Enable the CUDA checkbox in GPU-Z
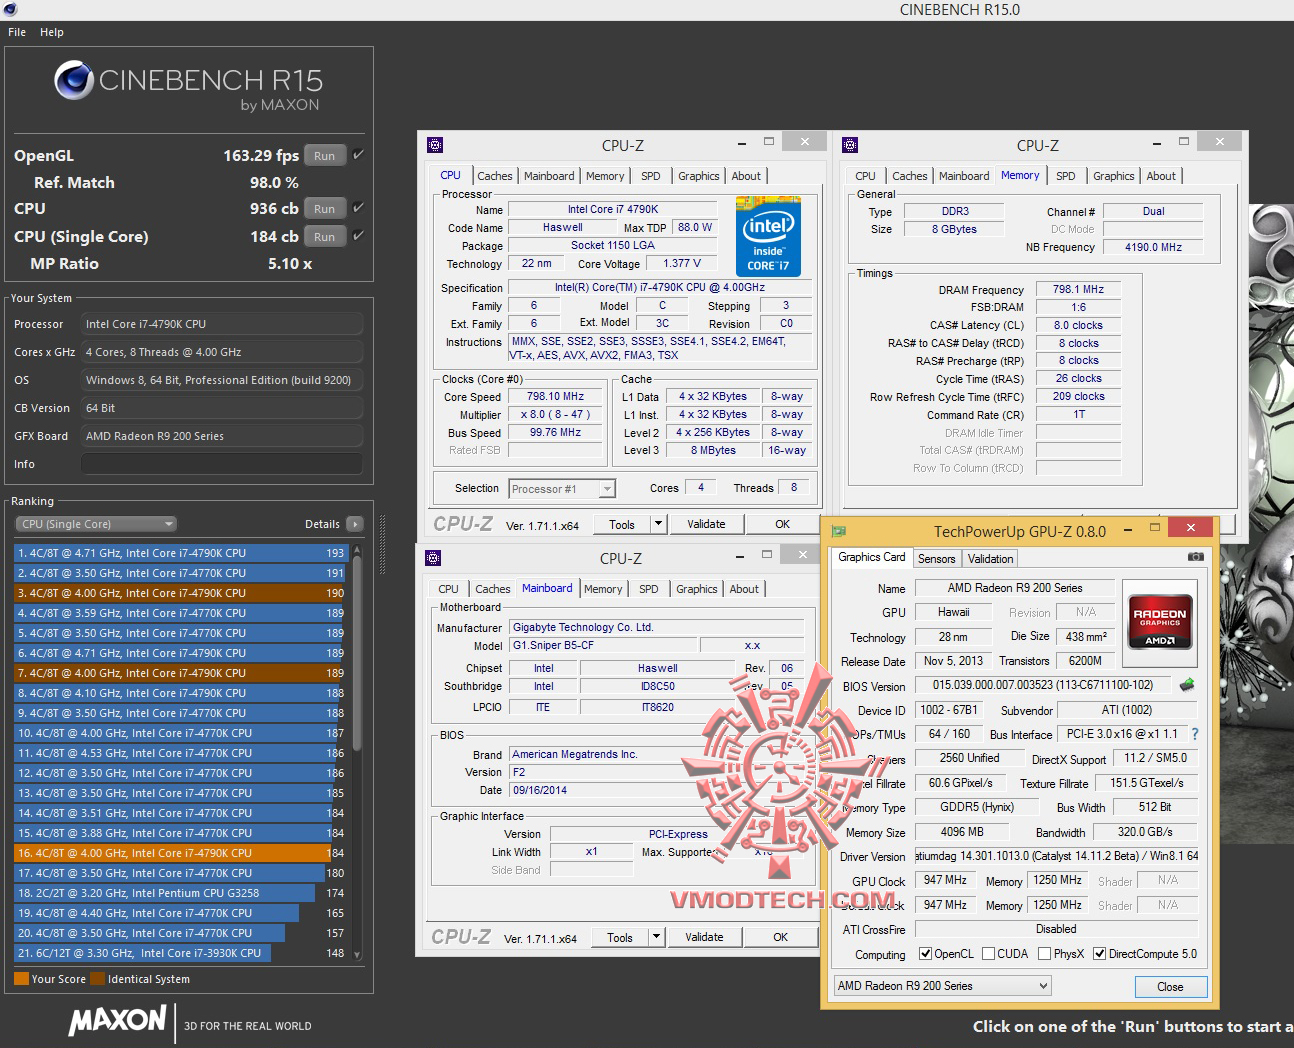 coord(988,954)
